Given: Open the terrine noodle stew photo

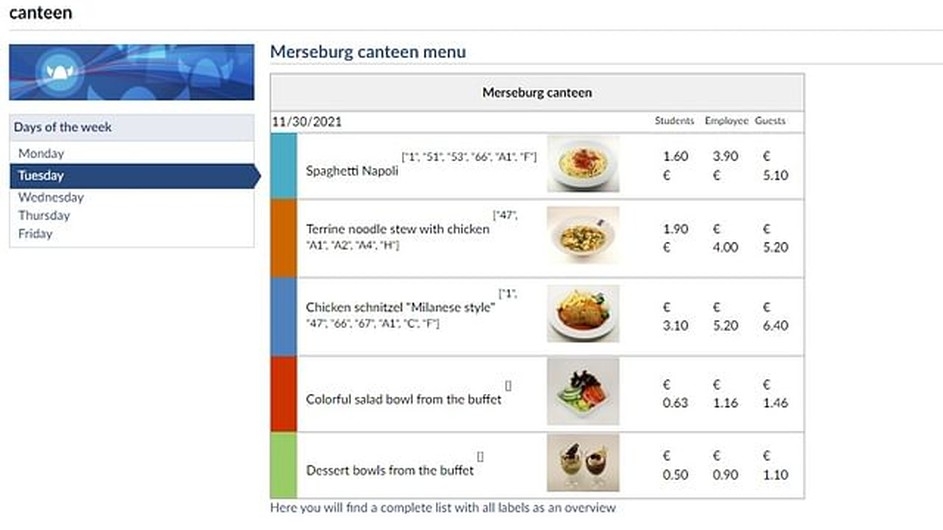Looking at the screenshot, I should [x=583, y=236].
